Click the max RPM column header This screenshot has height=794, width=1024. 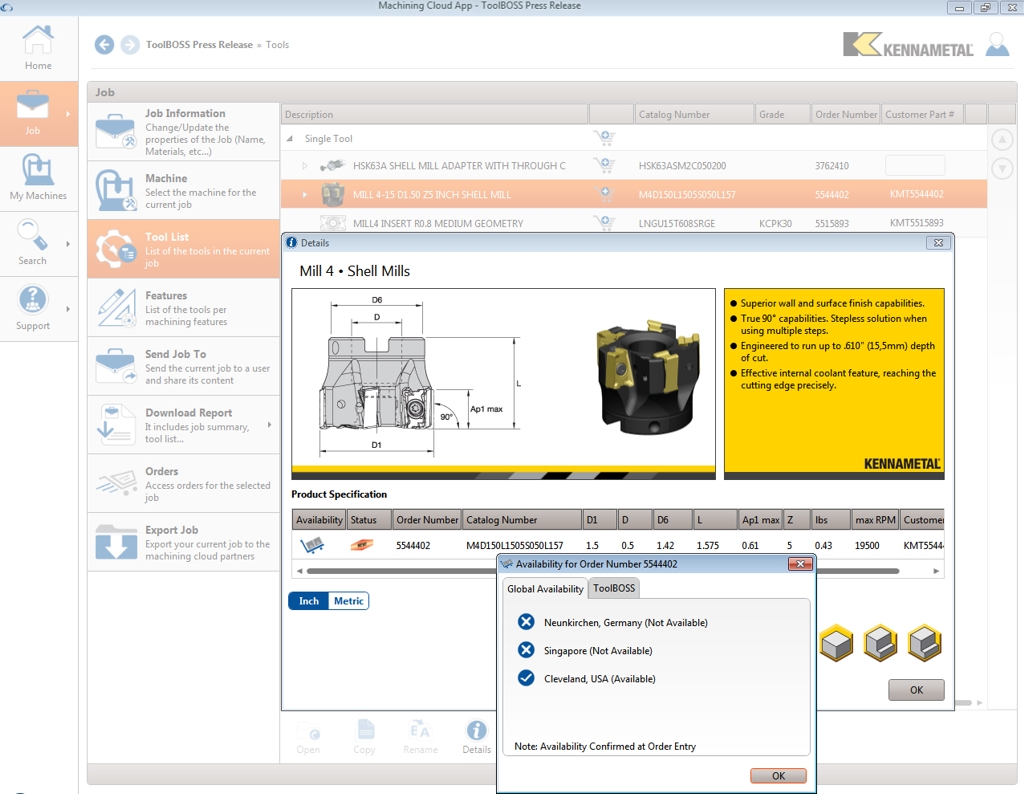pos(875,520)
